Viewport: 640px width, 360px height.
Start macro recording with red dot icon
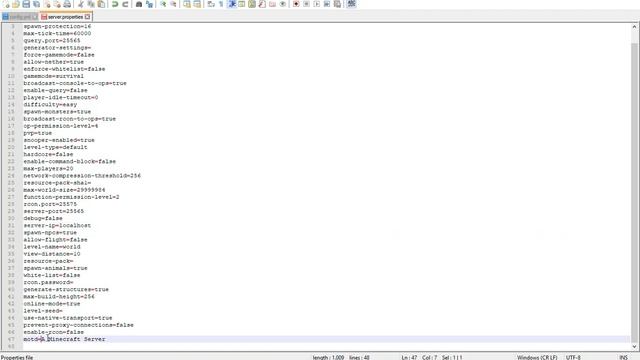[x=296, y=4]
